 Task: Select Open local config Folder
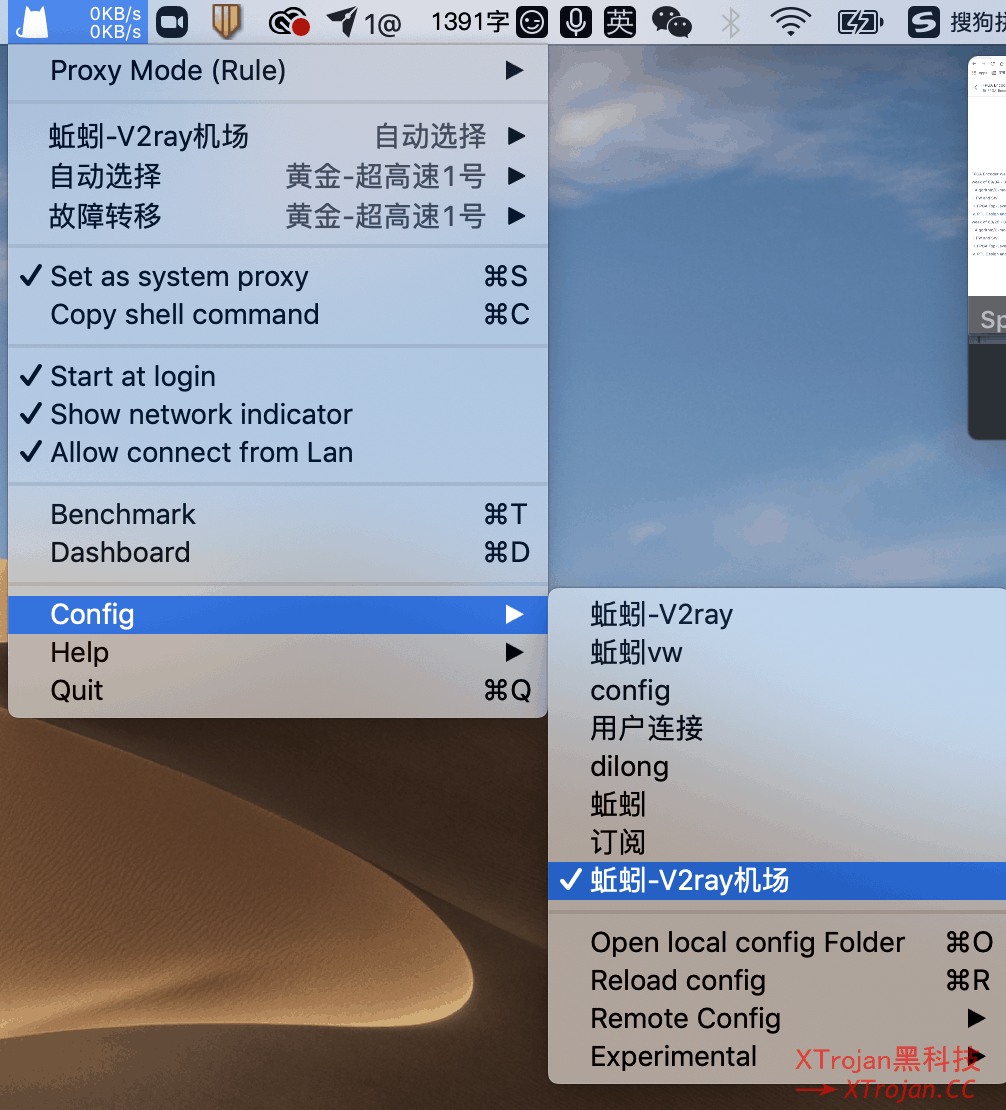point(777,942)
